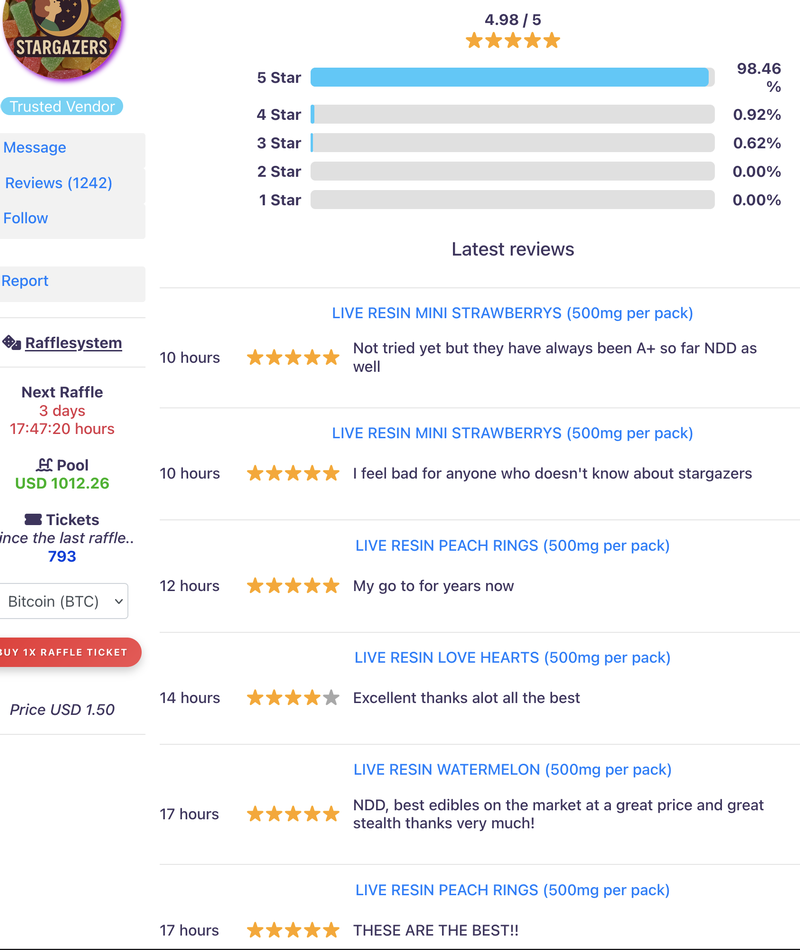Click the stars beside "My go to for years now"
This screenshot has width=800, height=950.
pos(293,586)
